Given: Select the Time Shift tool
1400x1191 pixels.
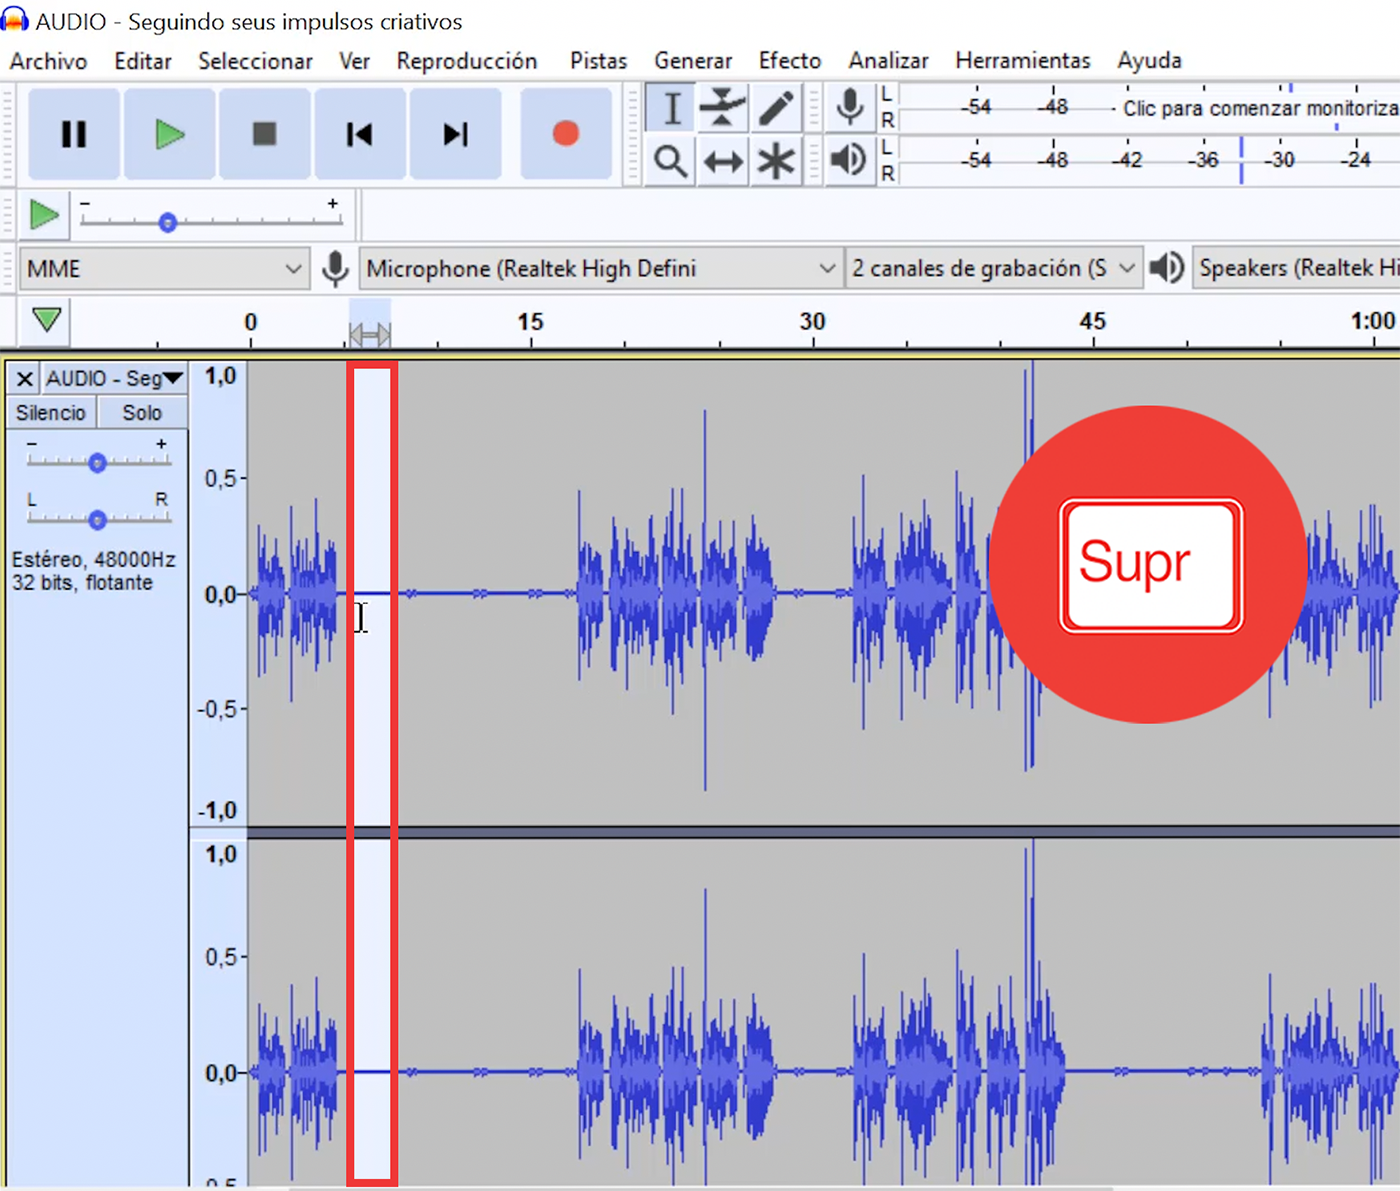Looking at the screenshot, I should [x=723, y=161].
